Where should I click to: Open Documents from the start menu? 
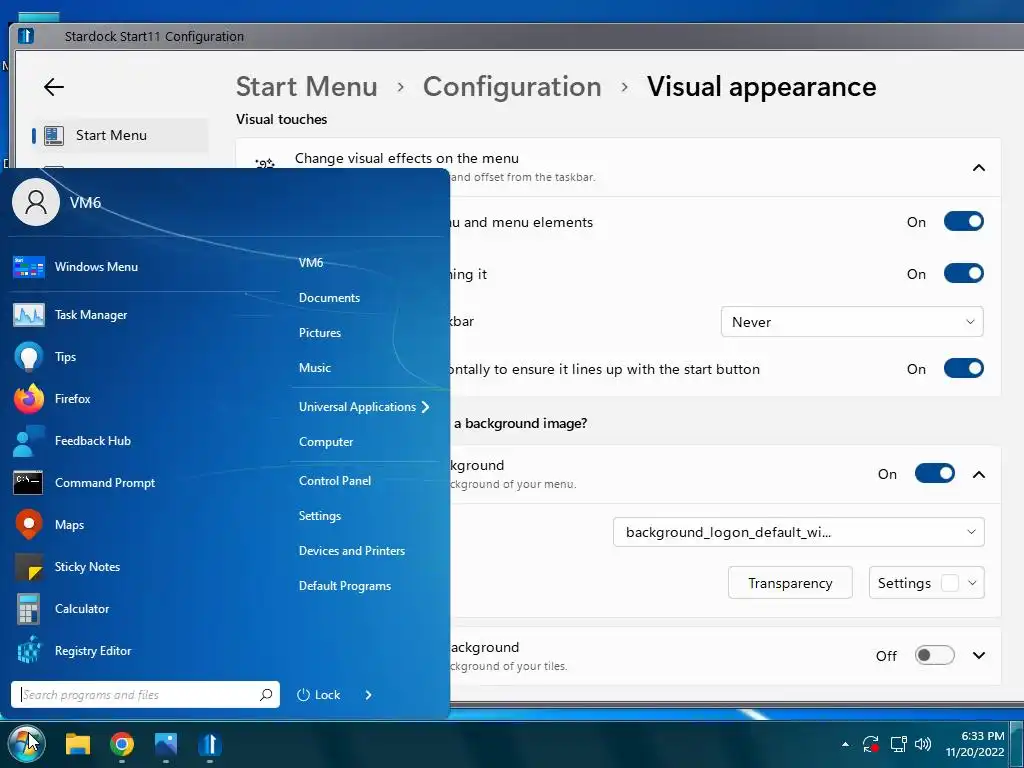pos(329,298)
